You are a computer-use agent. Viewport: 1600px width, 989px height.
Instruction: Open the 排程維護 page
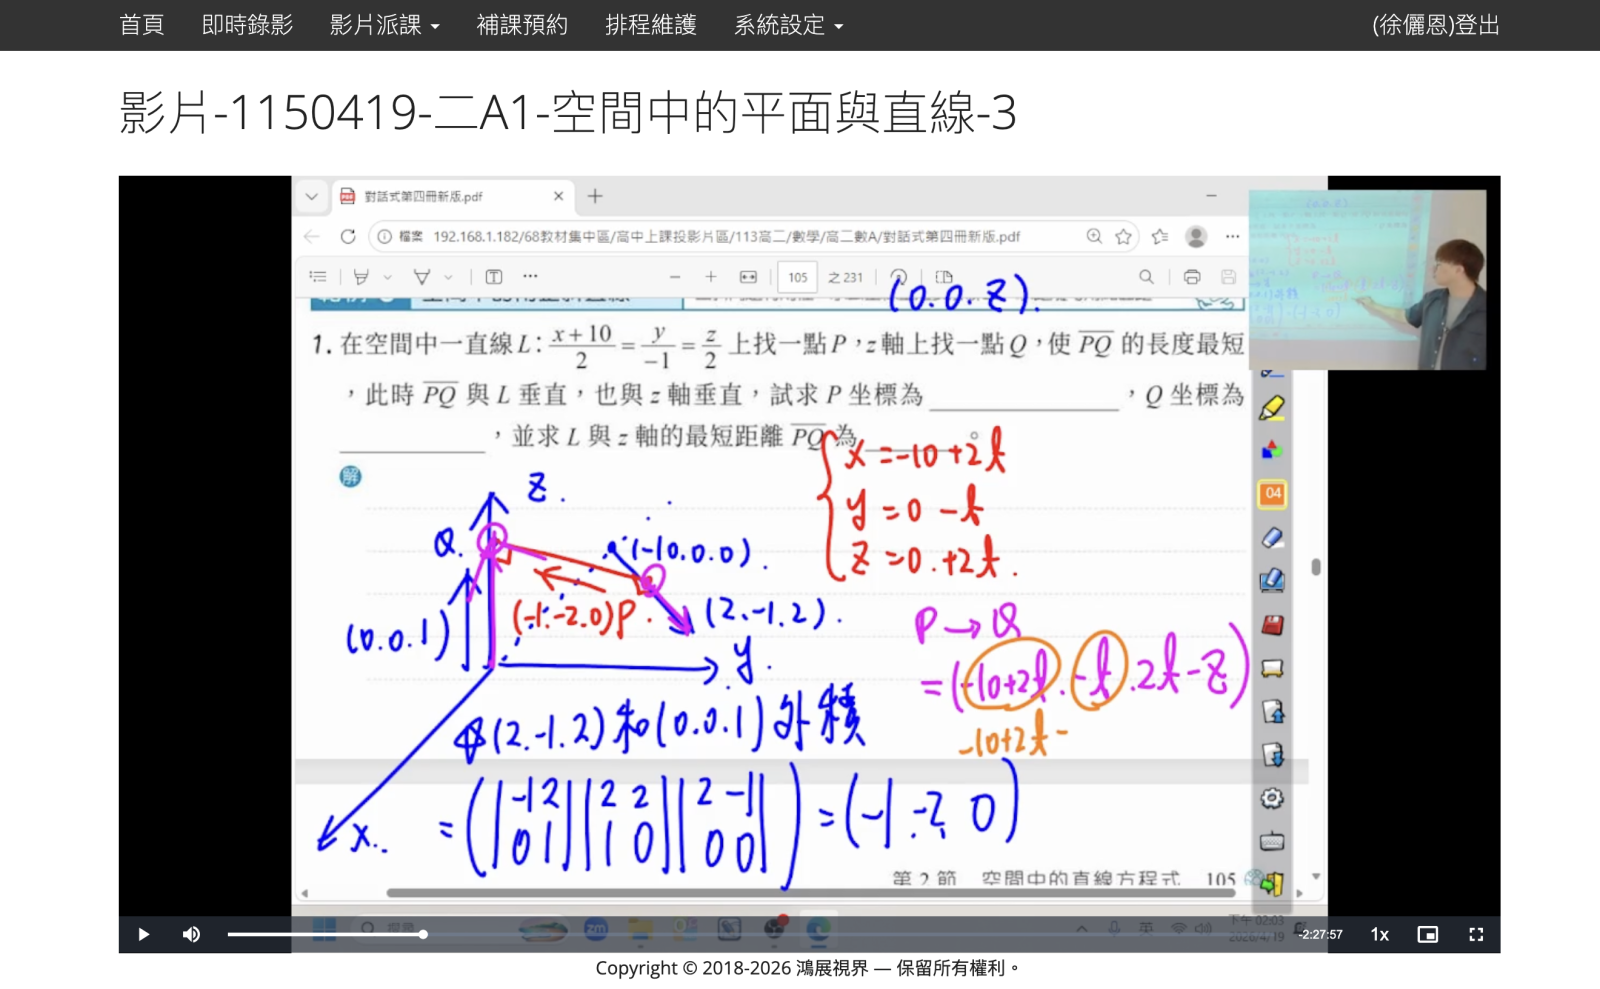651,25
